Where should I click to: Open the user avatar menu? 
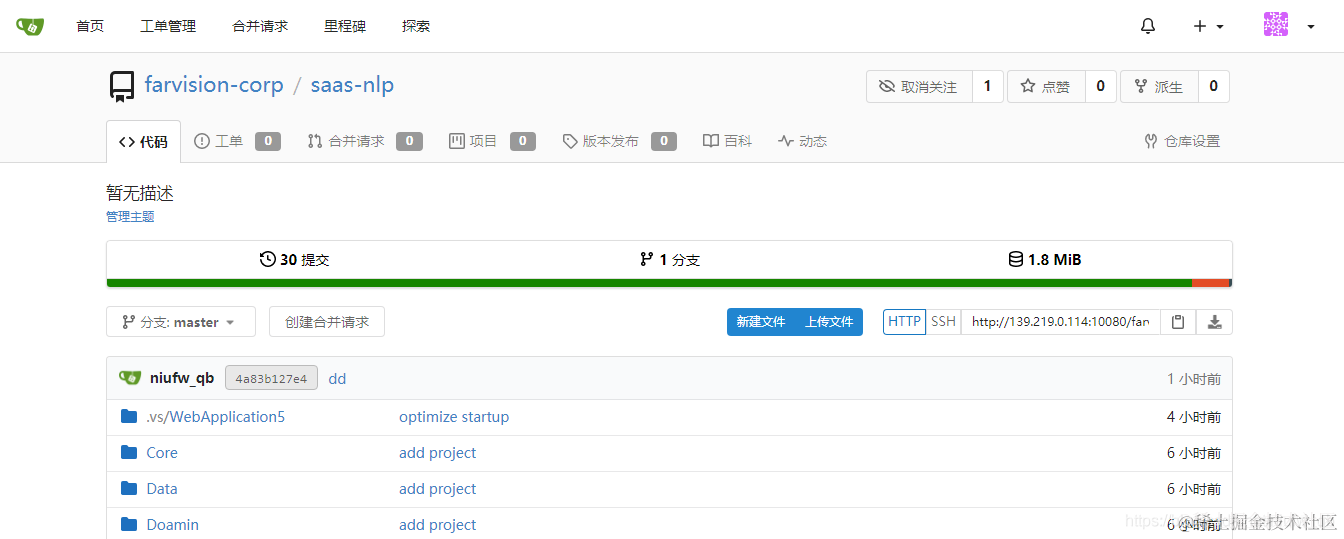[1288, 26]
